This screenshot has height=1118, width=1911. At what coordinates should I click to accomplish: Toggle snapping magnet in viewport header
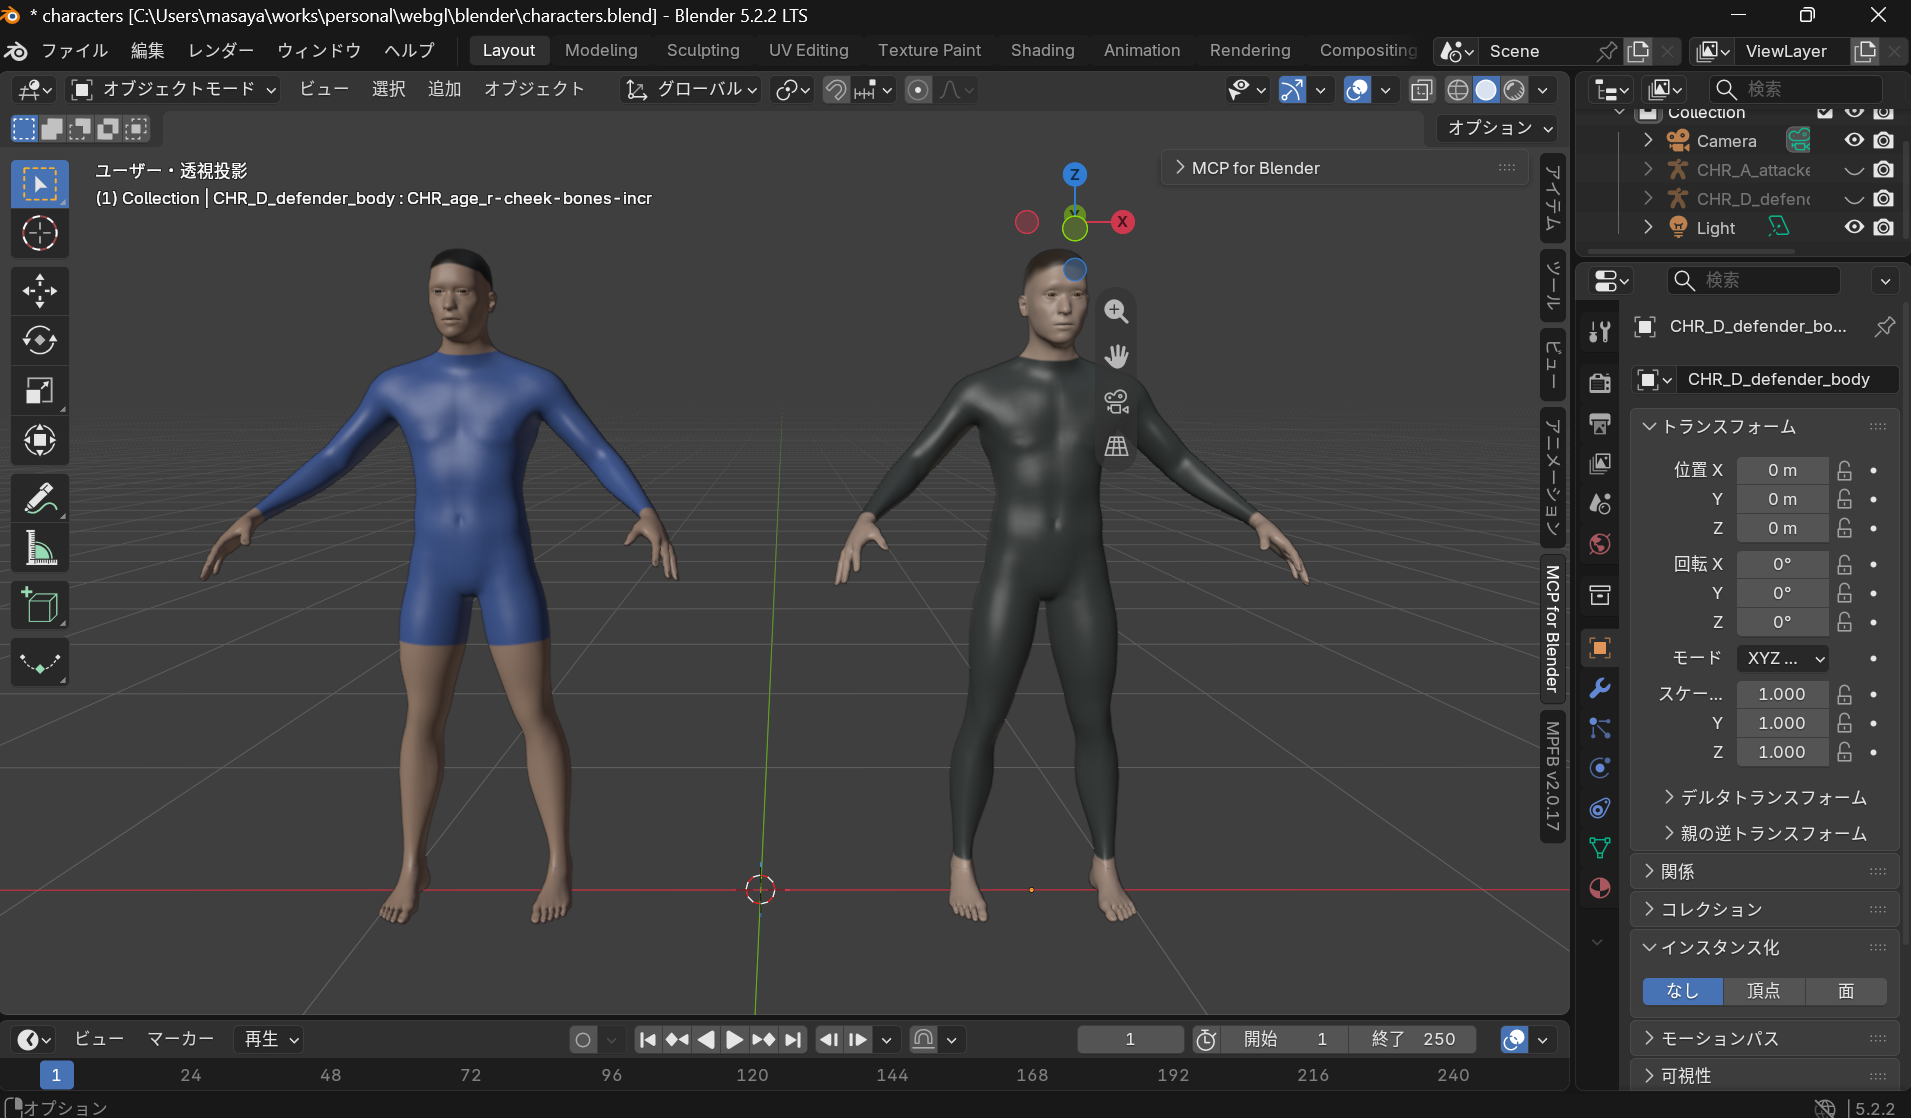[835, 90]
